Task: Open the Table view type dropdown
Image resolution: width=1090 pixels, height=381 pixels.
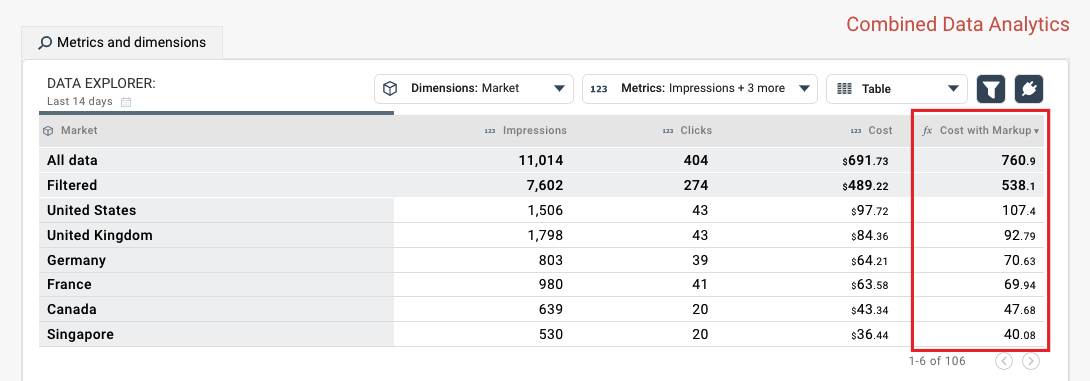Action: coord(897,89)
